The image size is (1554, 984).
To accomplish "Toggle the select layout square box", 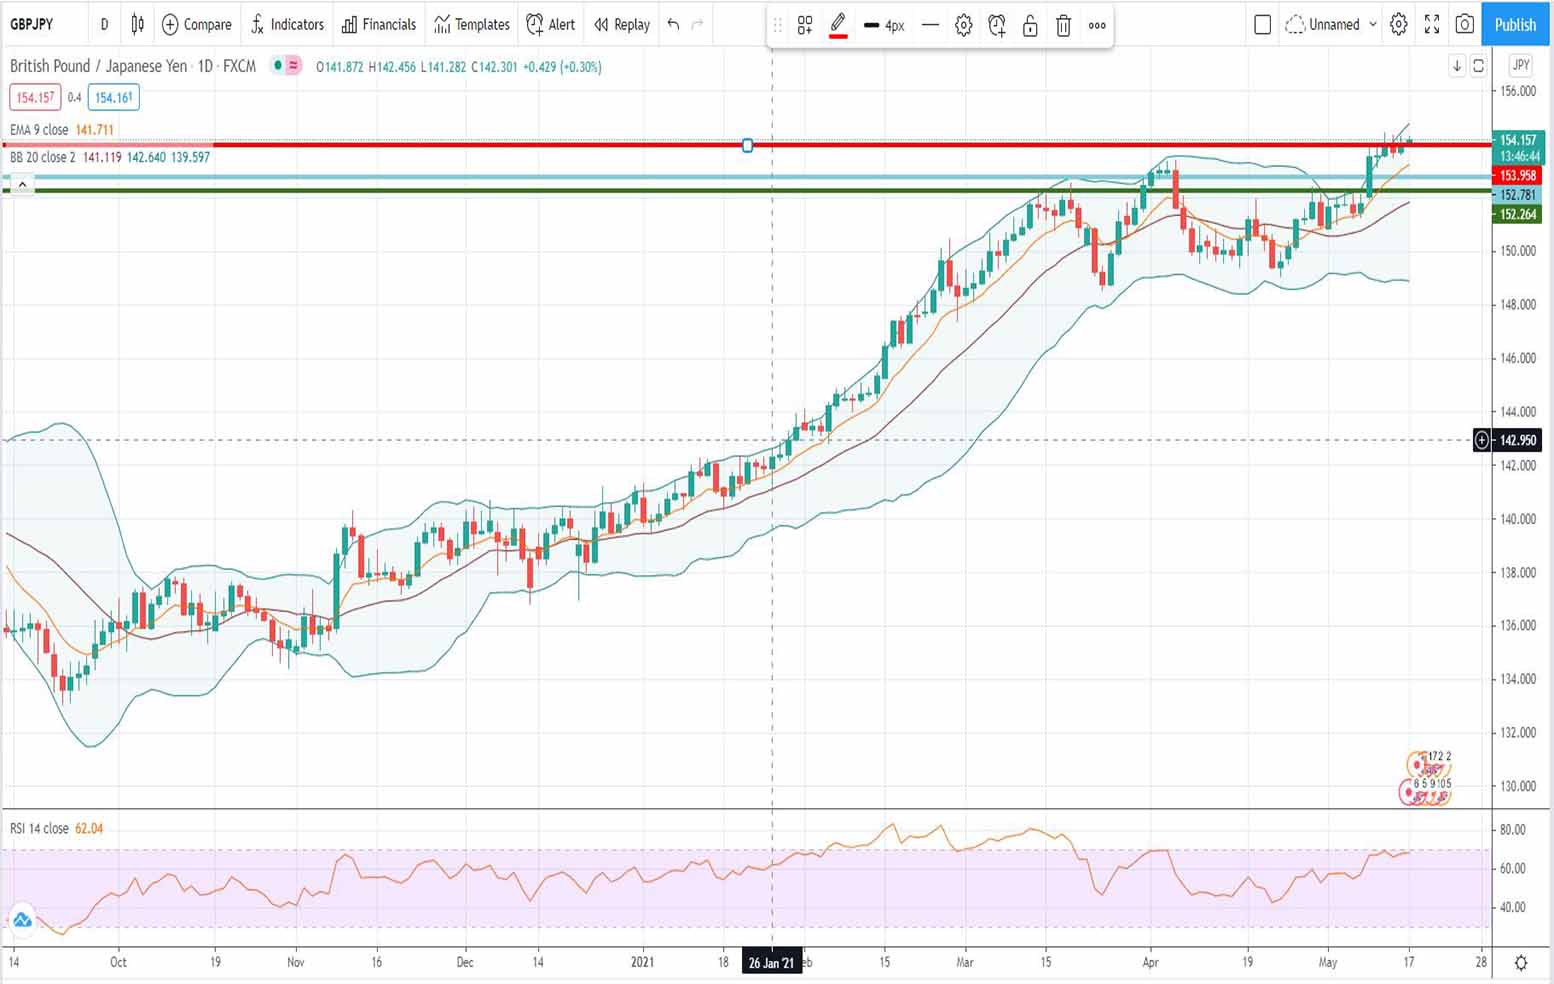I will 1262,24.
